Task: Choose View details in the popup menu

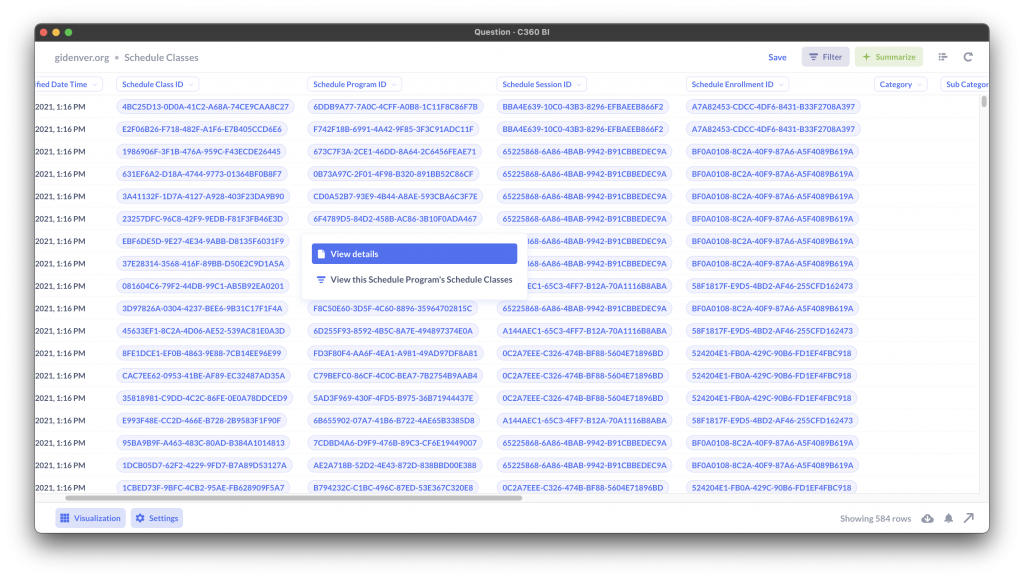Action: pyautogui.click(x=414, y=254)
